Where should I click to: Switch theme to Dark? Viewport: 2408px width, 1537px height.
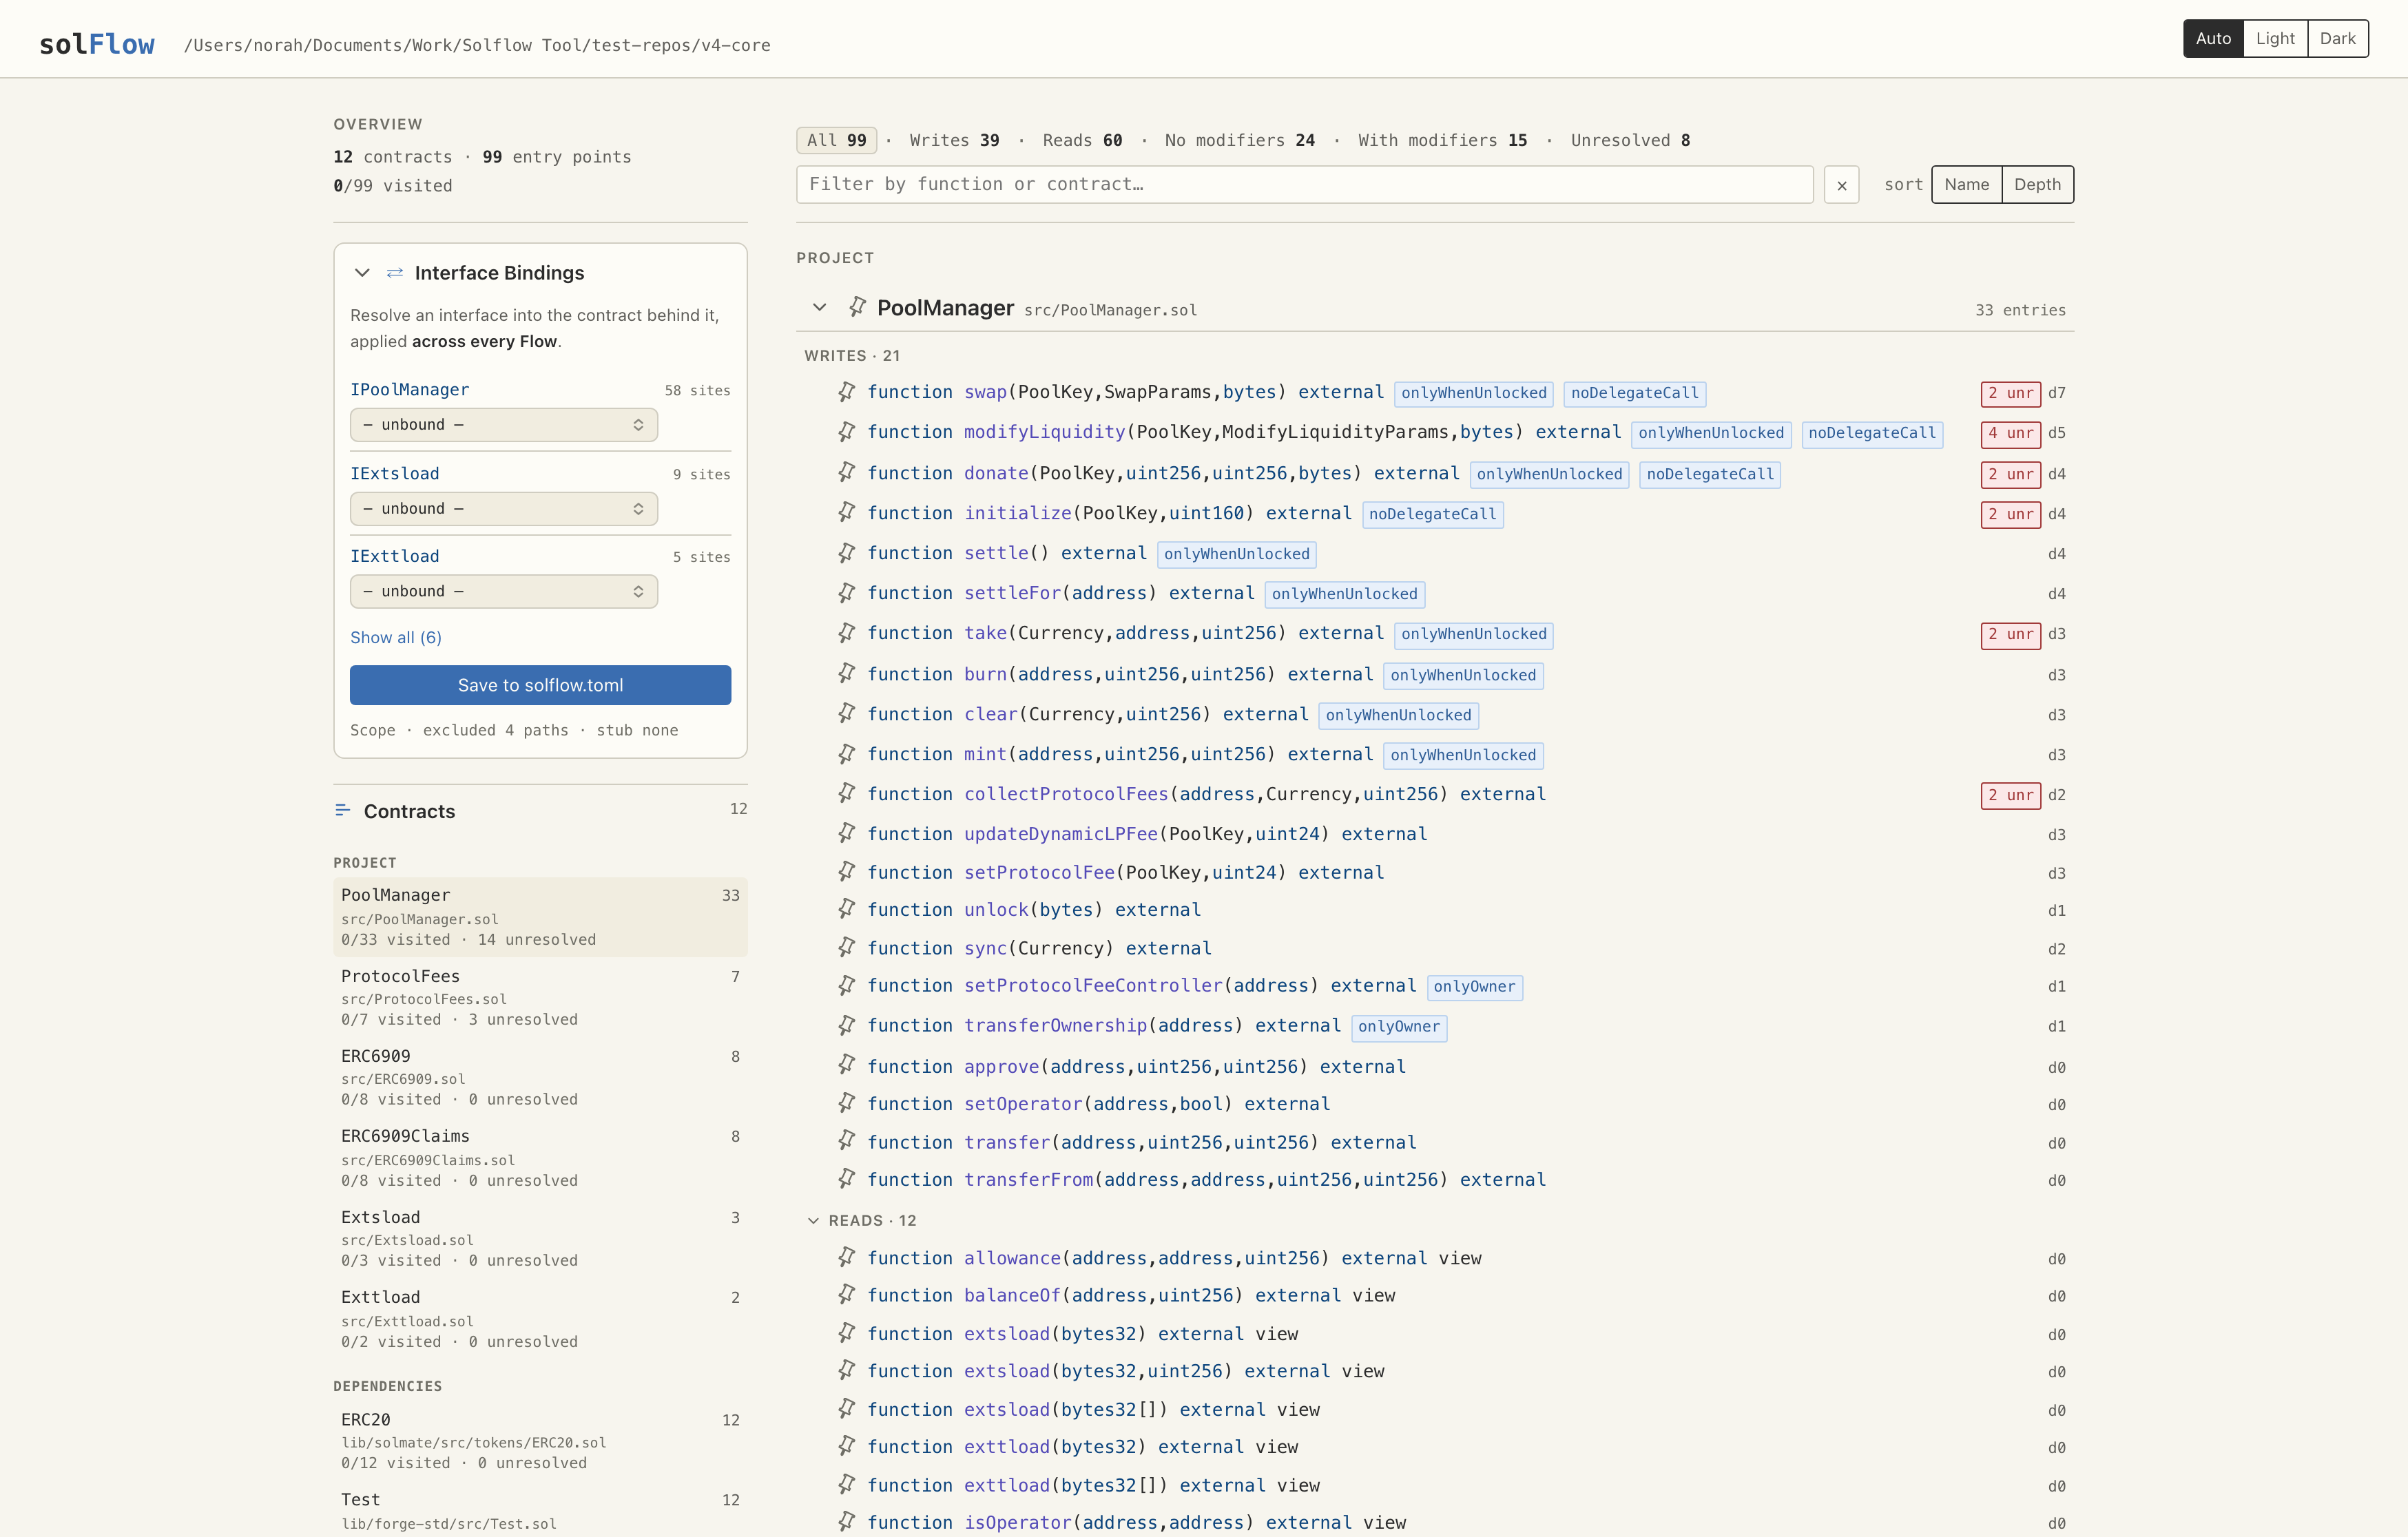point(2337,38)
